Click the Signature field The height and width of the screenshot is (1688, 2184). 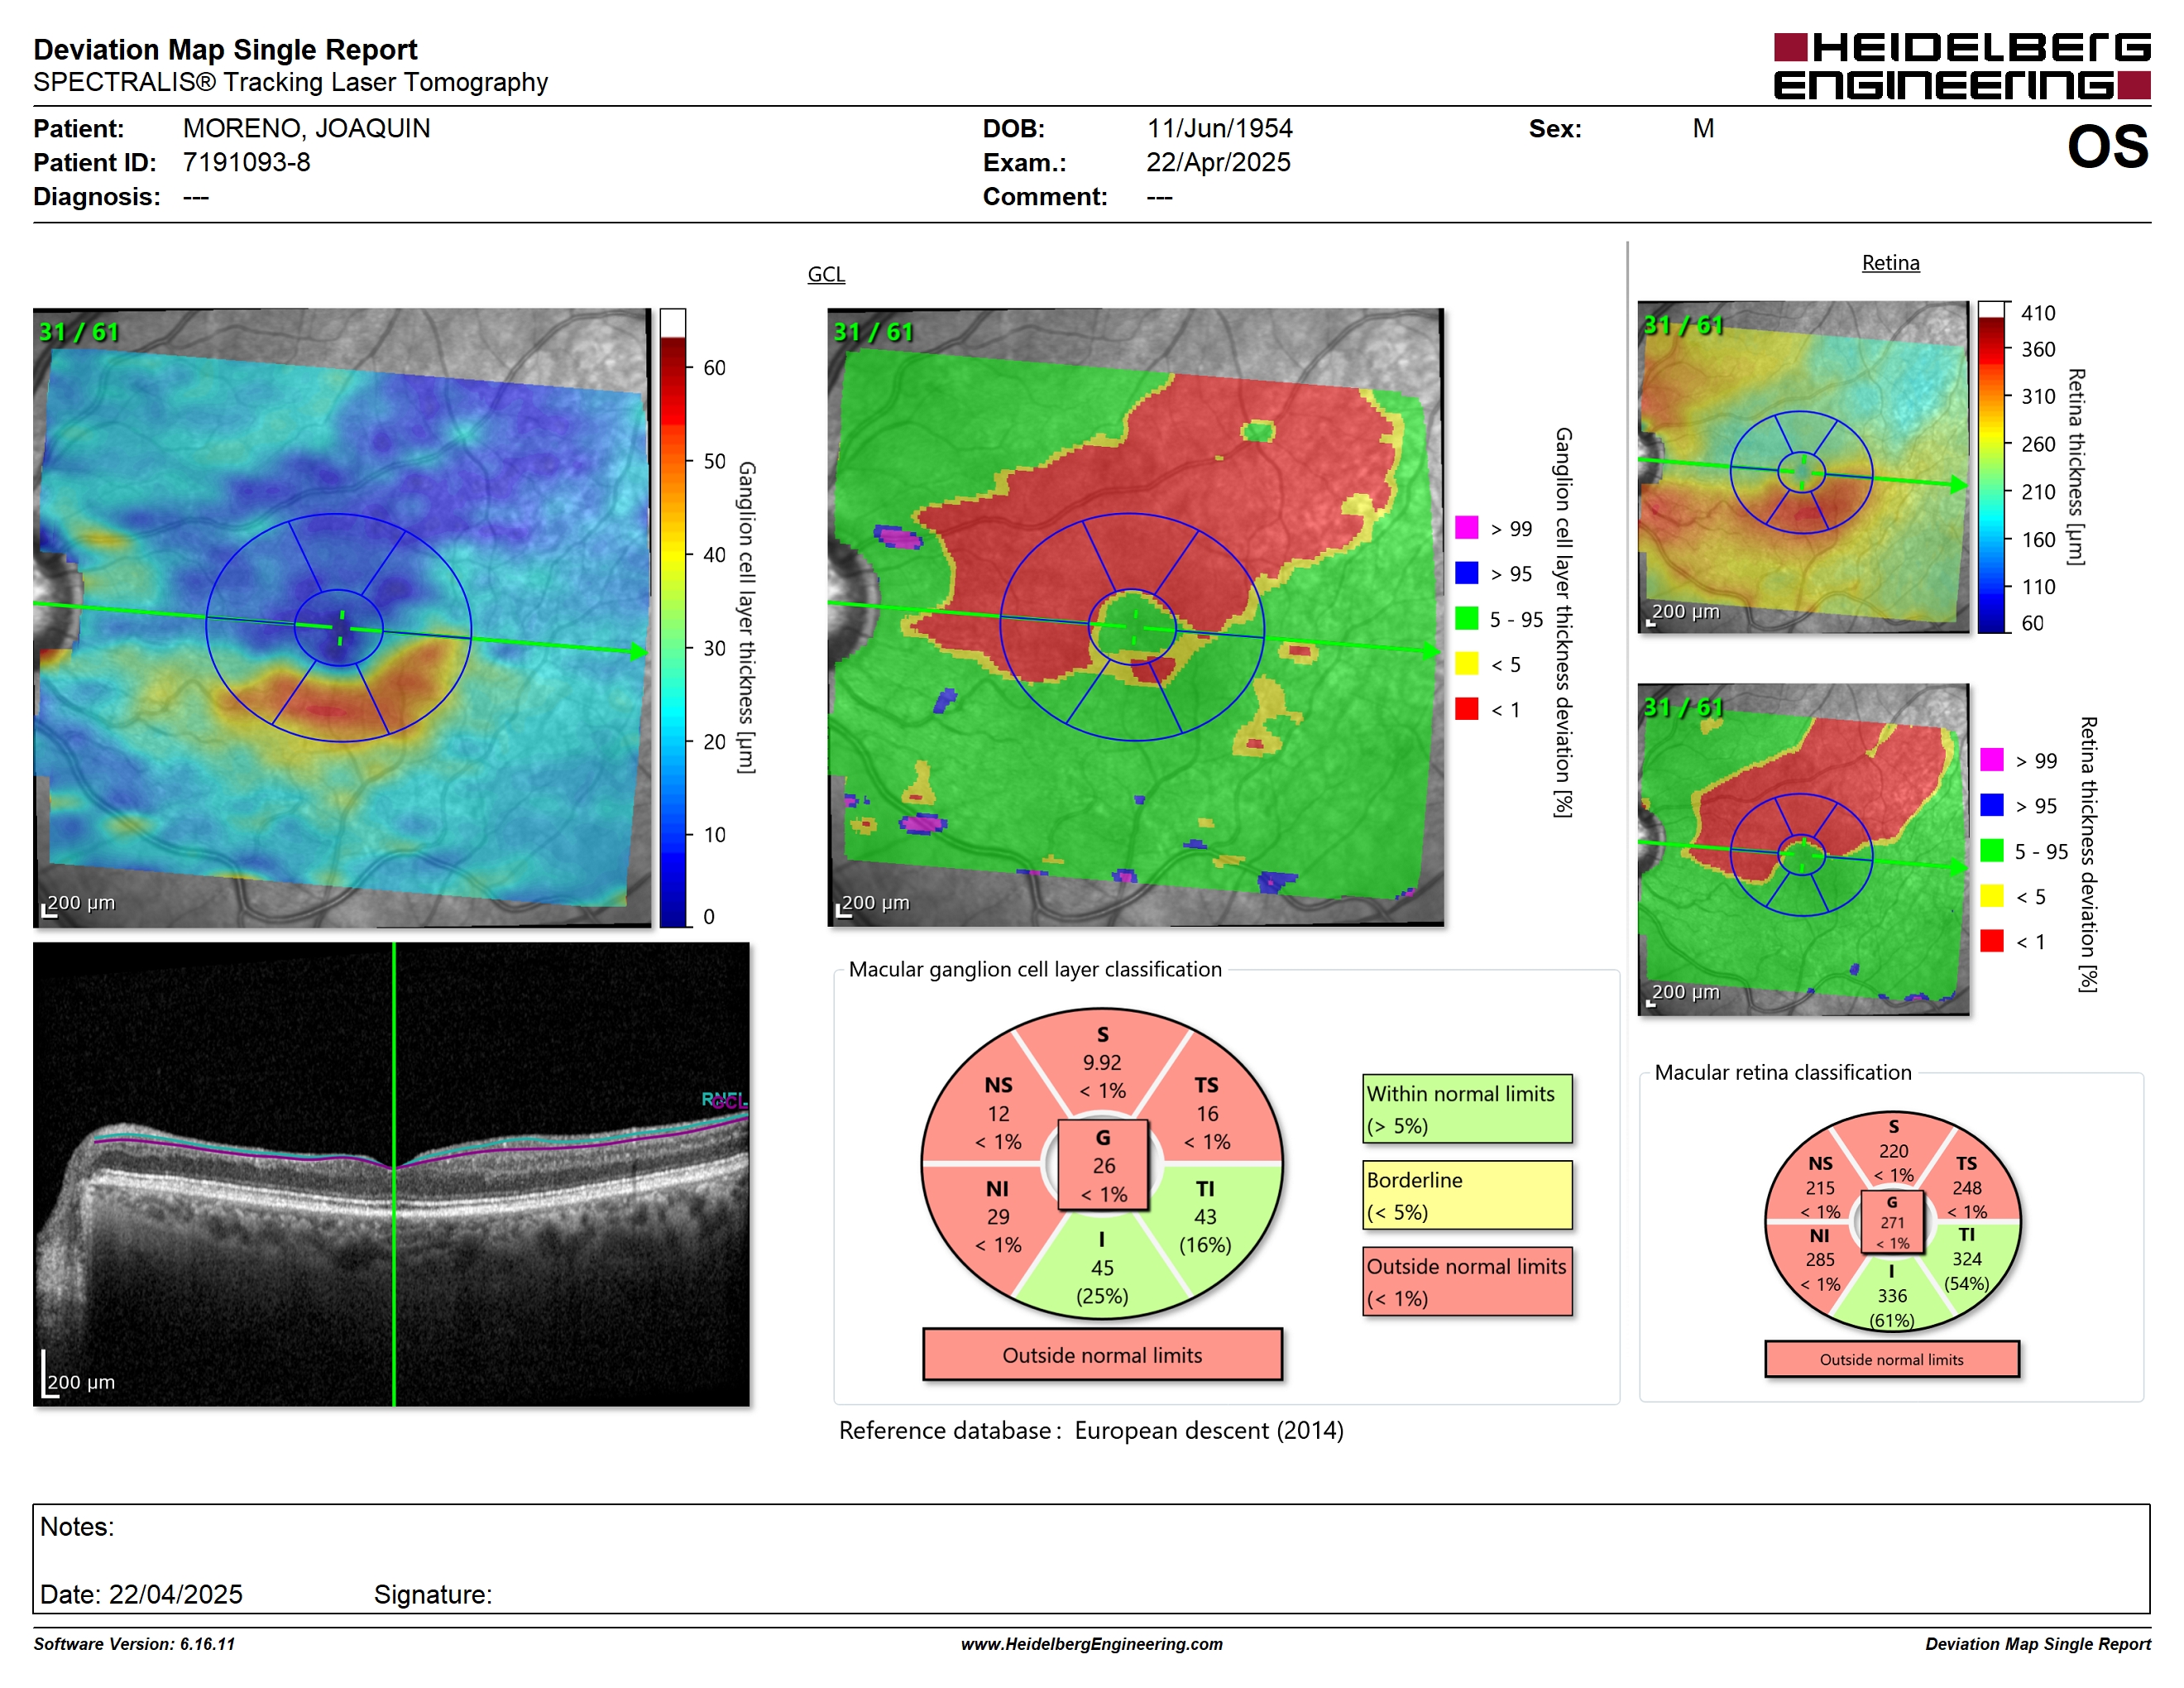pyautogui.click(x=433, y=1594)
